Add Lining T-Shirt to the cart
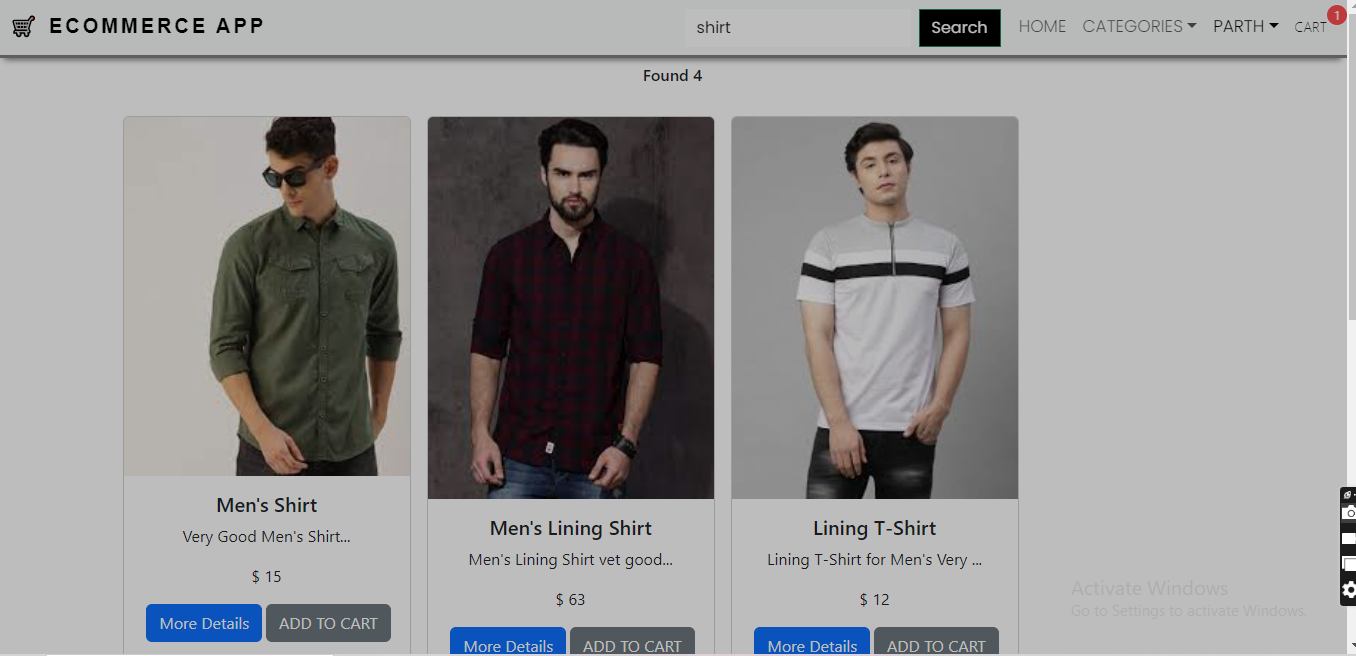Viewport: 1356px width, 656px height. pyautogui.click(x=936, y=645)
